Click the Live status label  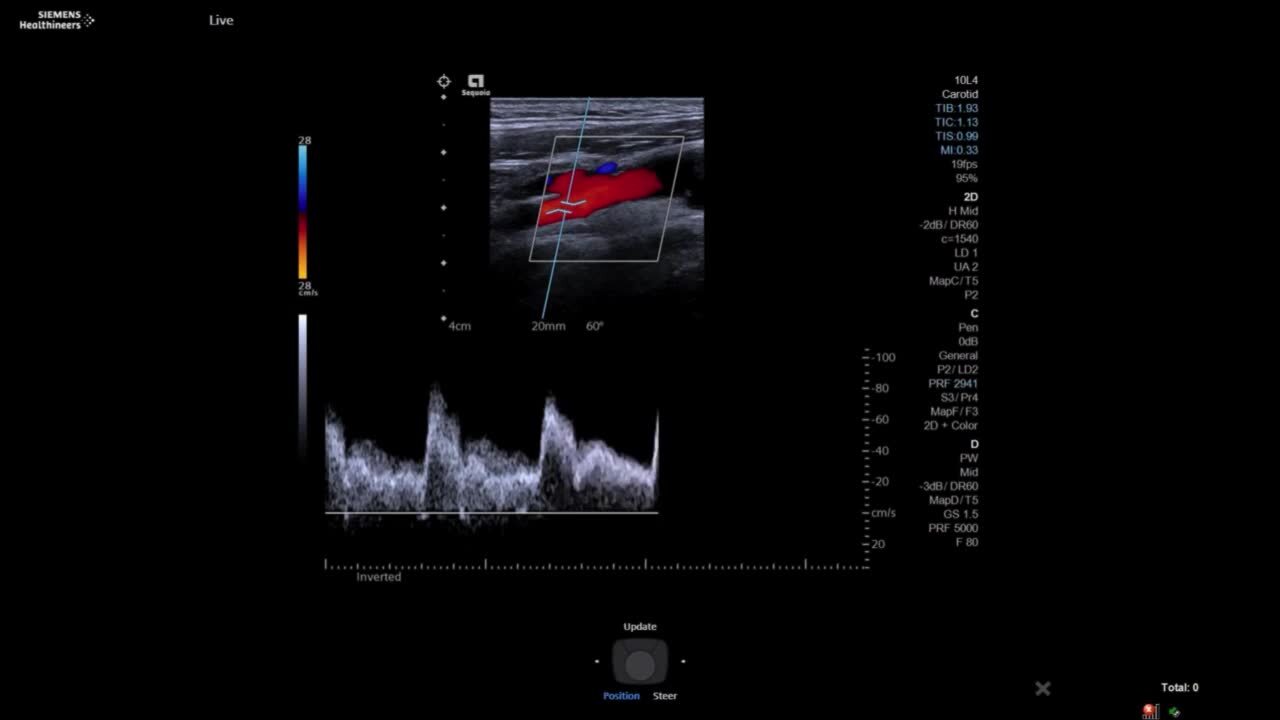pyautogui.click(x=221, y=20)
